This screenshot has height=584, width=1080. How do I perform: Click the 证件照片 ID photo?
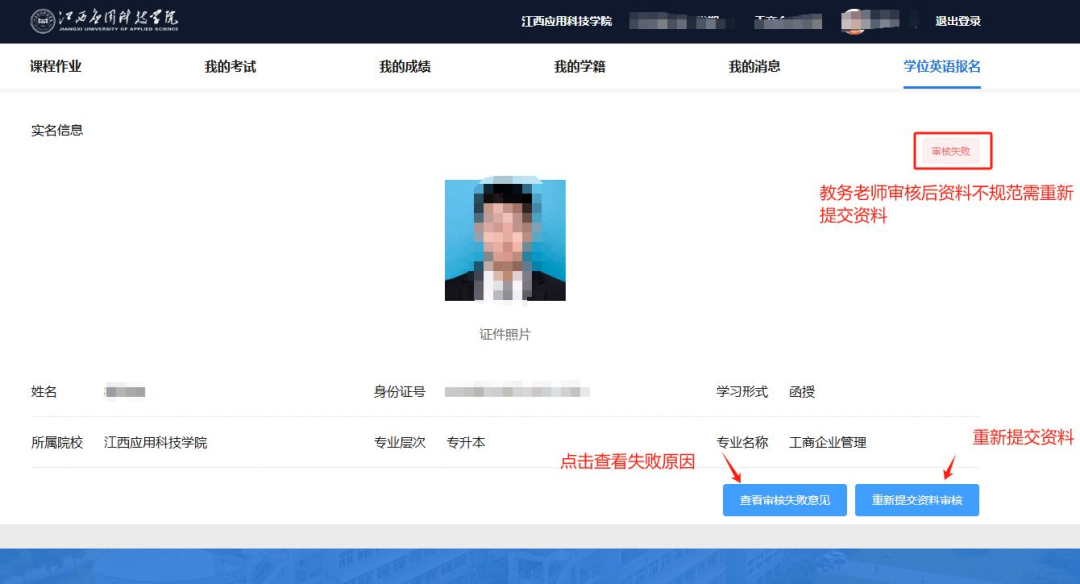click(x=503, y=240)
